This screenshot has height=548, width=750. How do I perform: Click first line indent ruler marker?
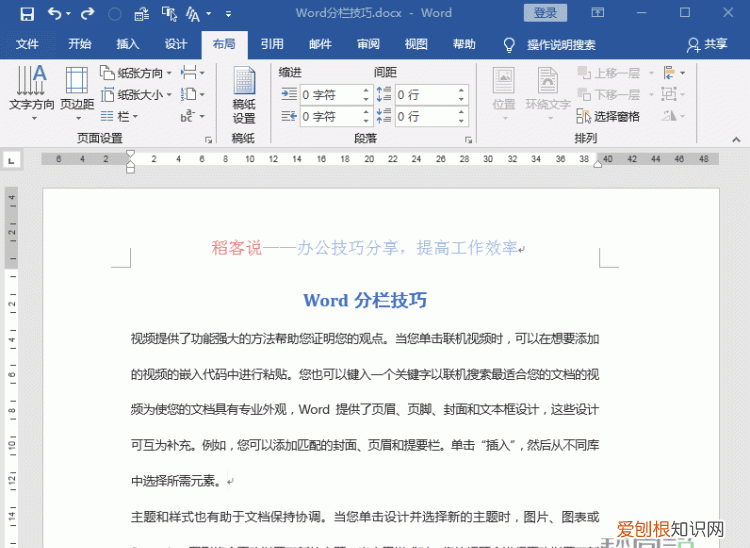130,154
